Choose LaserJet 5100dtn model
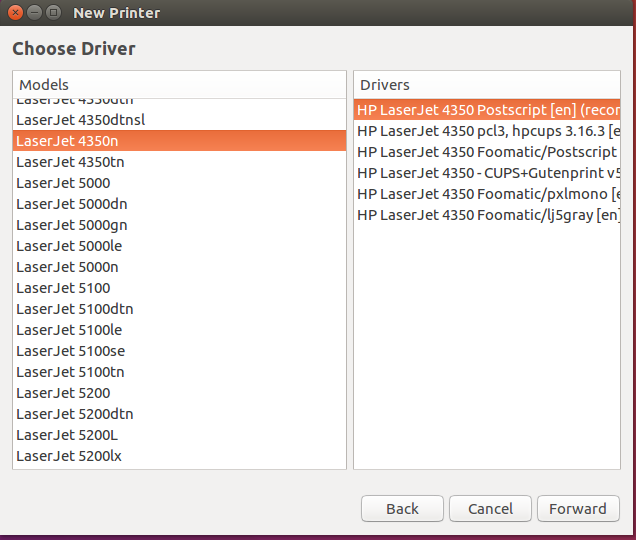The height and width of the screenshot is (540, 636). point(179,309)
